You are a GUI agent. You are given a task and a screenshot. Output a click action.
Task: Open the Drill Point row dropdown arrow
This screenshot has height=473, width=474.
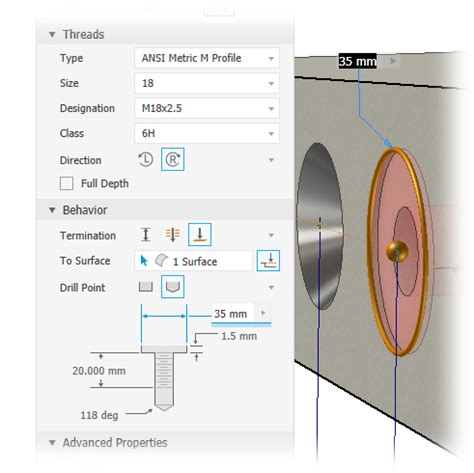(271, 288)
